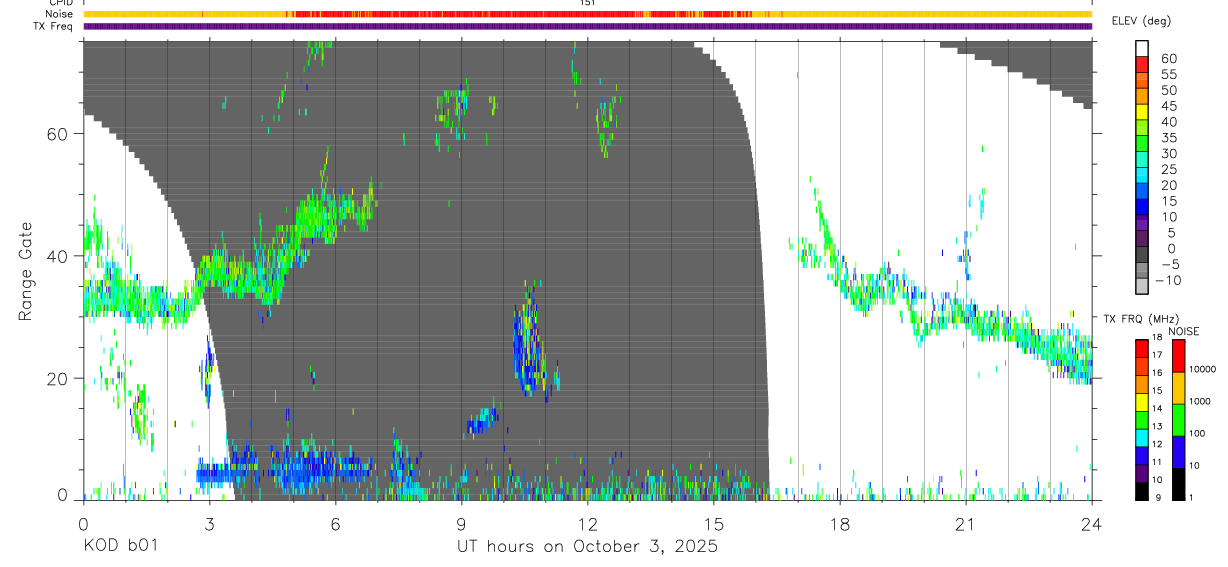
Task: Click the green 100–1000 NOISE legend segment
Action: 1179,419
